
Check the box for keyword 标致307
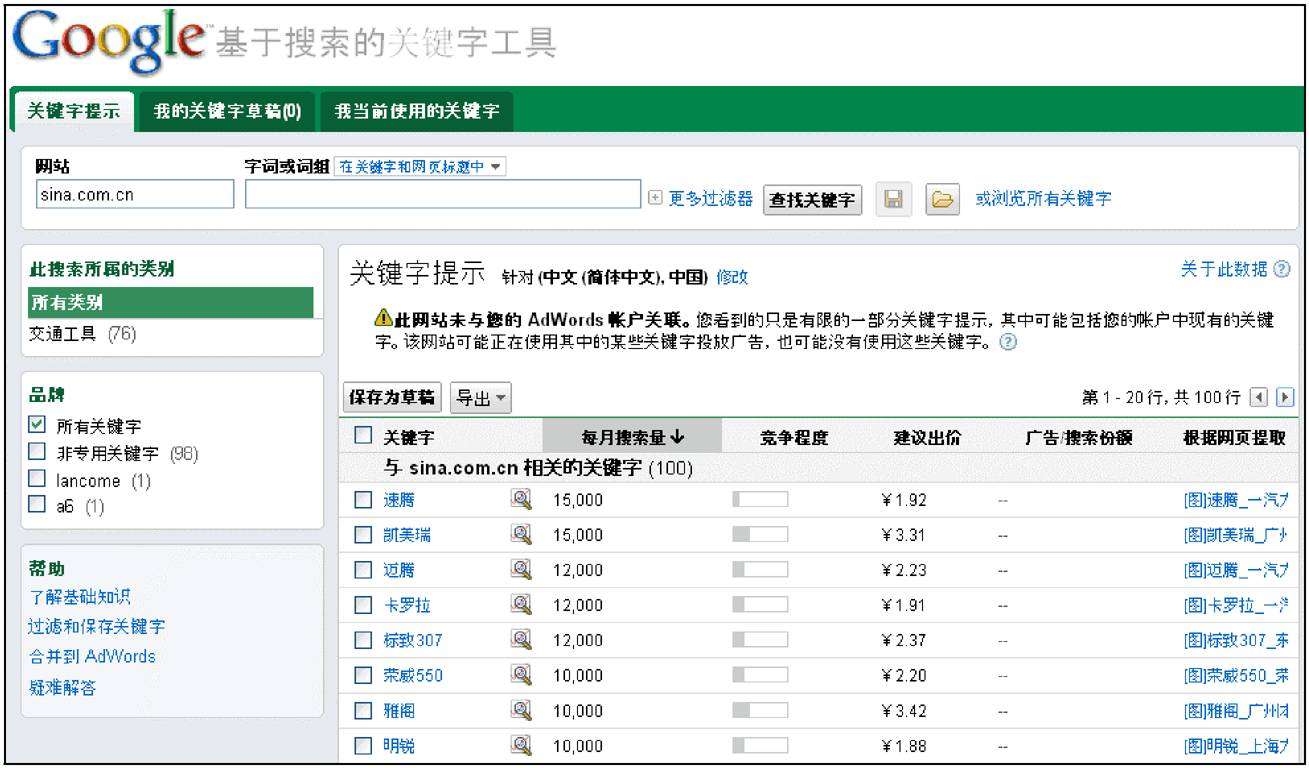click(x=363, y=640)
